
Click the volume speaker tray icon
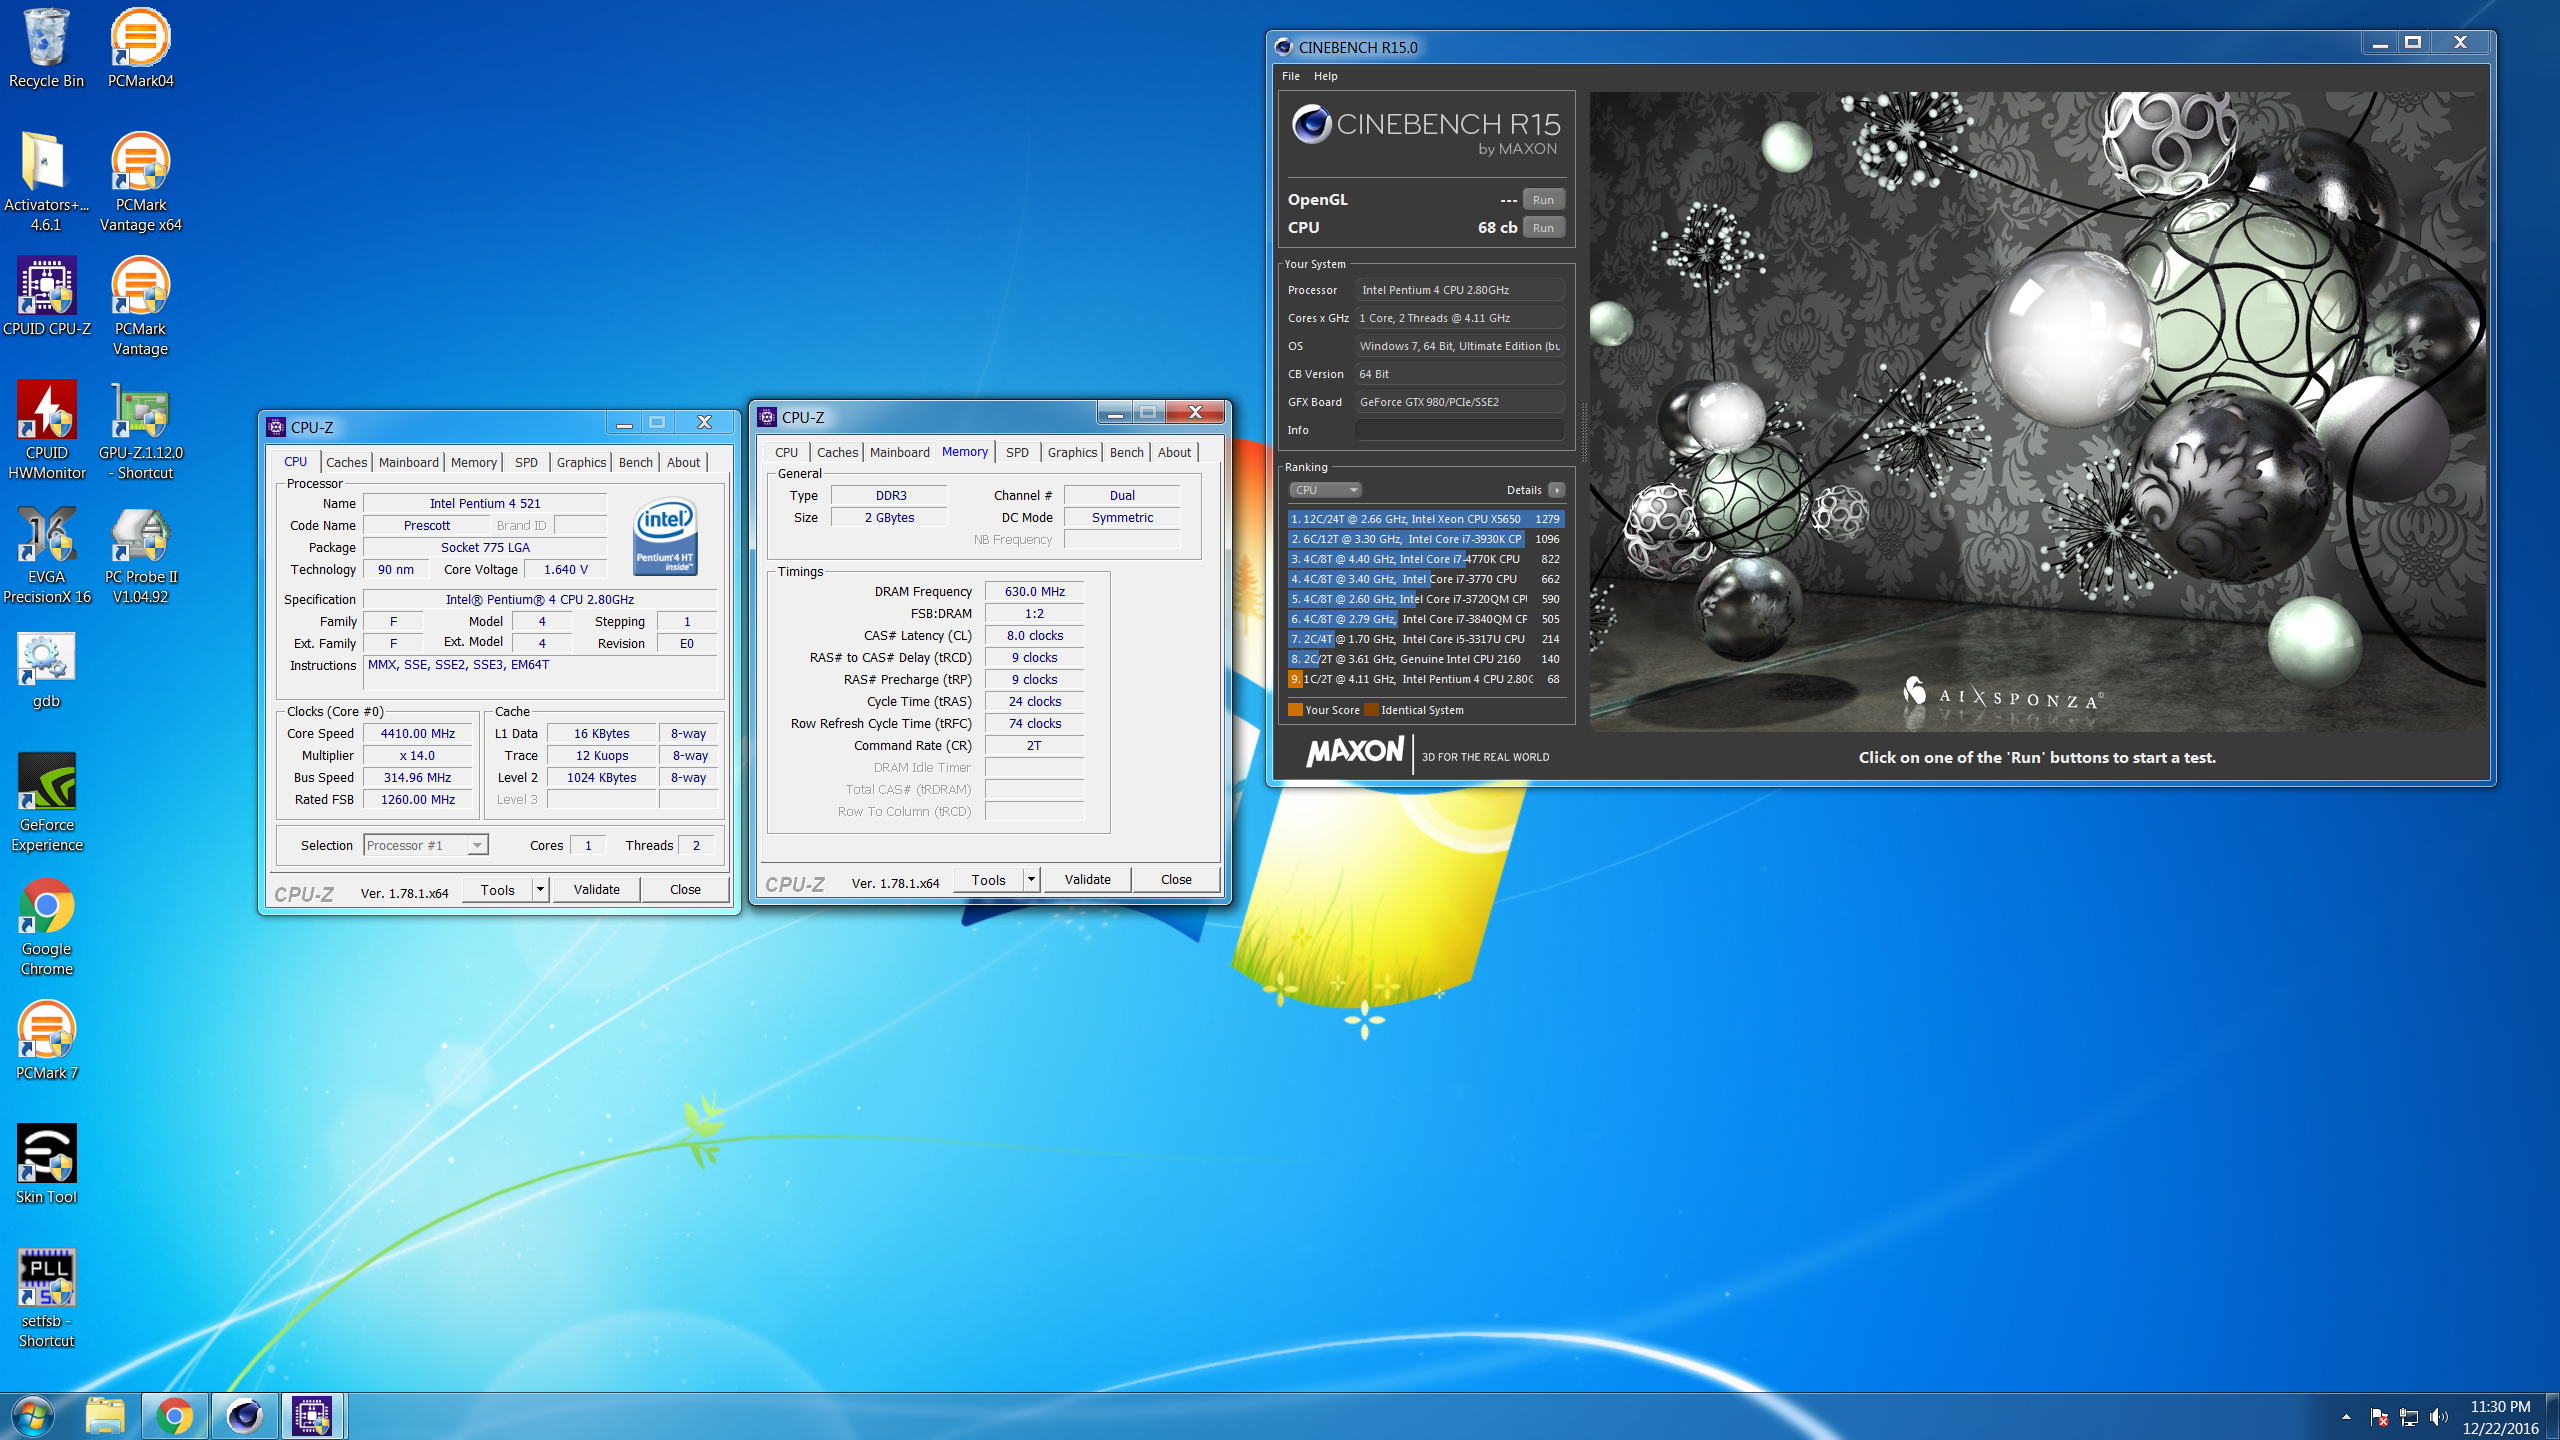2438,1417
